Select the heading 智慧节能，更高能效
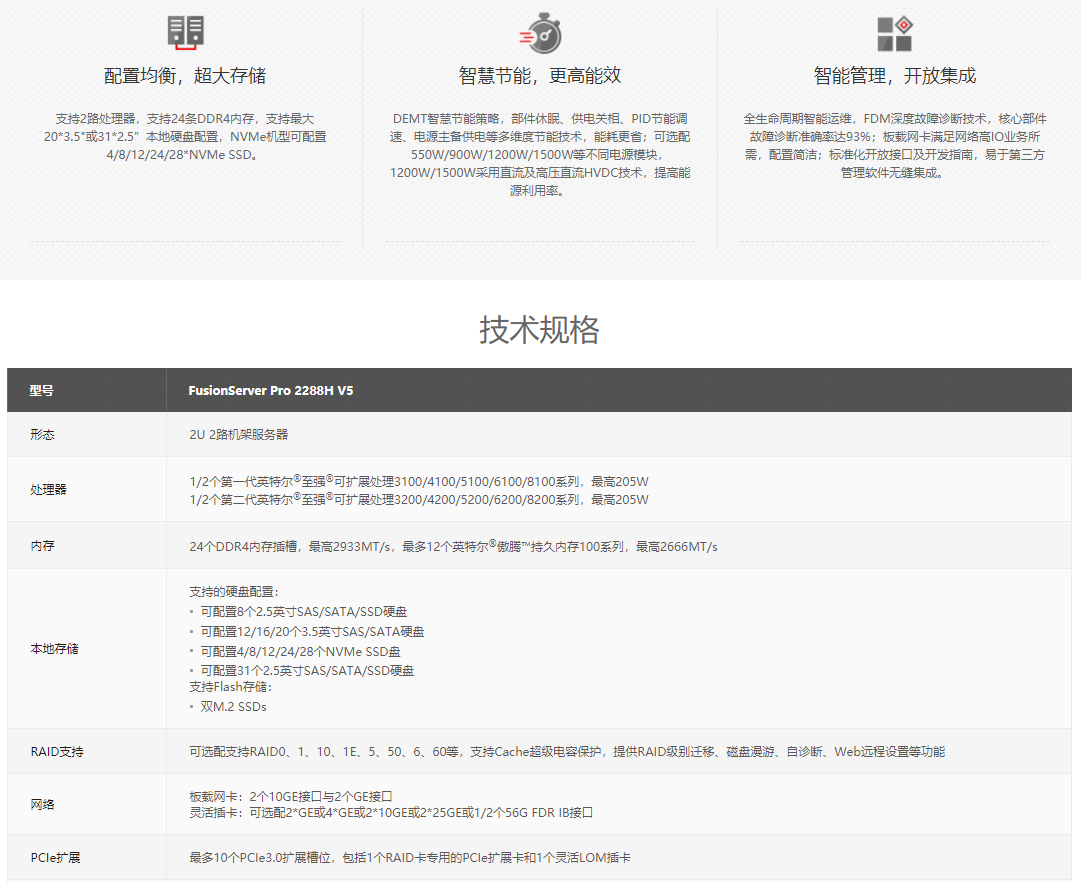Image resolution: width=1081 pixels, height=882 pixels. (540, 76)
